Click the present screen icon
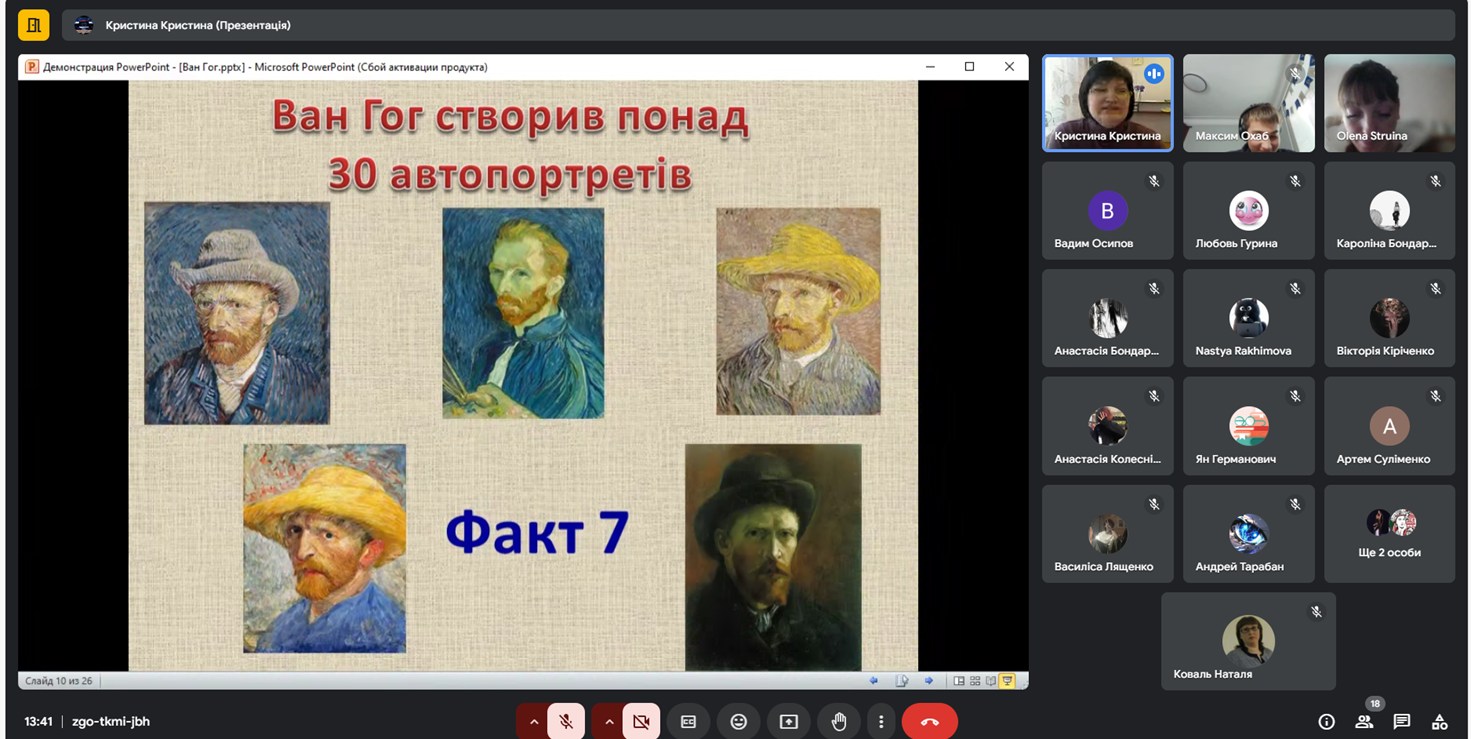The height and width of the screenshot is (739, 1471). [x=789, y=721]
